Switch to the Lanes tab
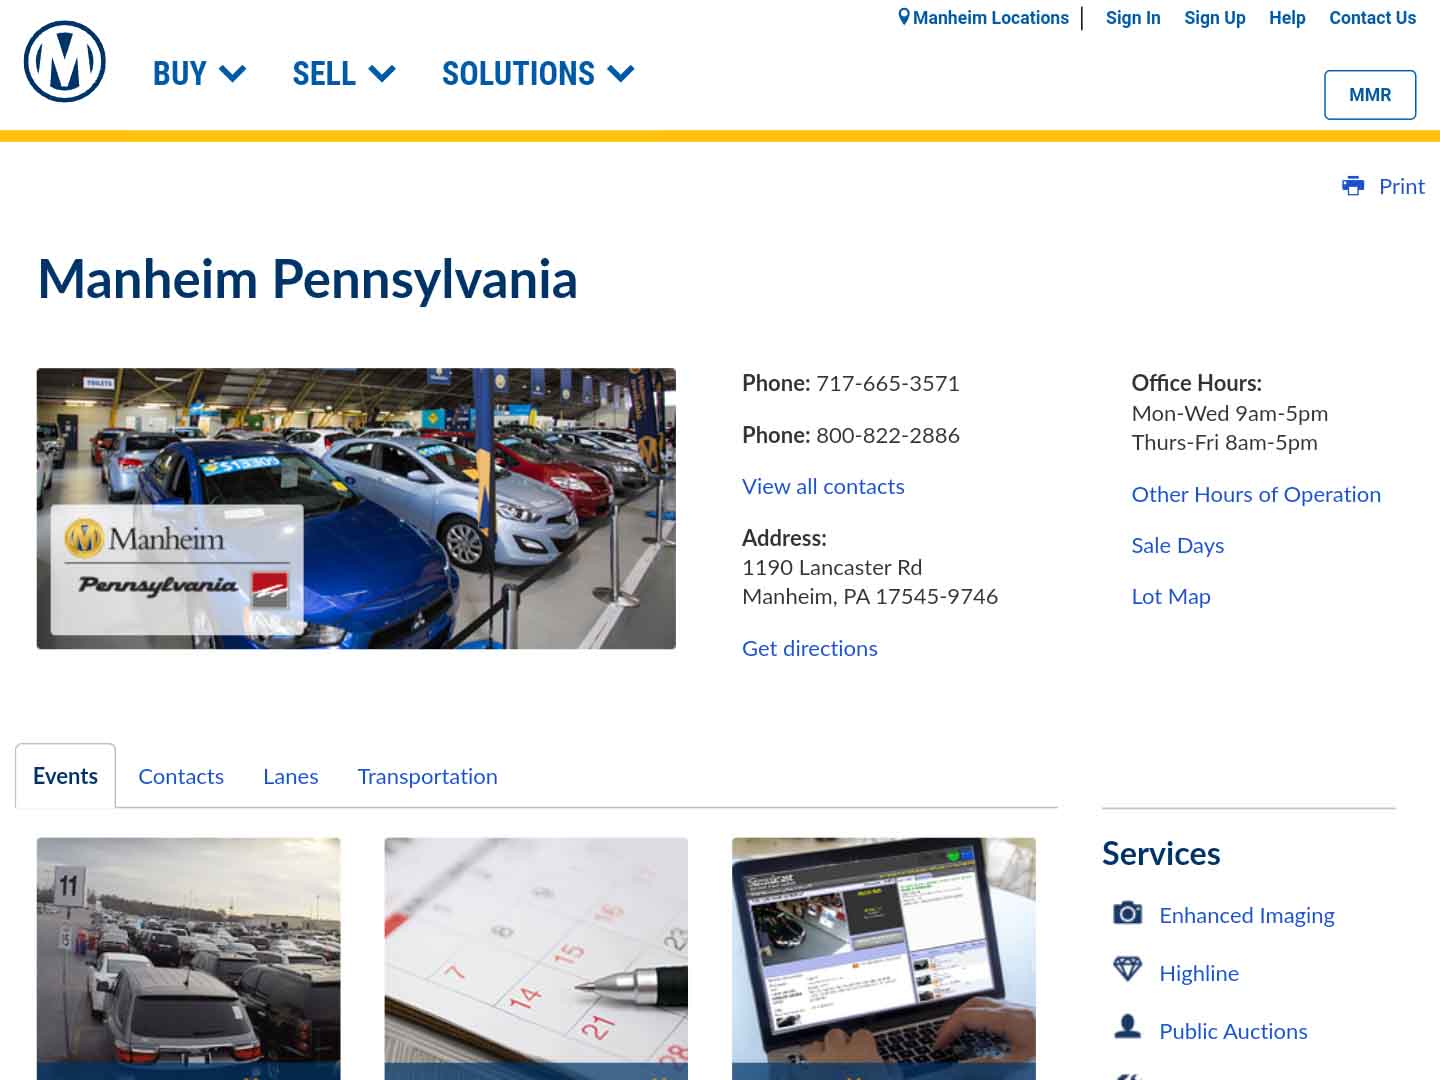Viewport: 1440px width, 1080px height. (x=291, y=776)
